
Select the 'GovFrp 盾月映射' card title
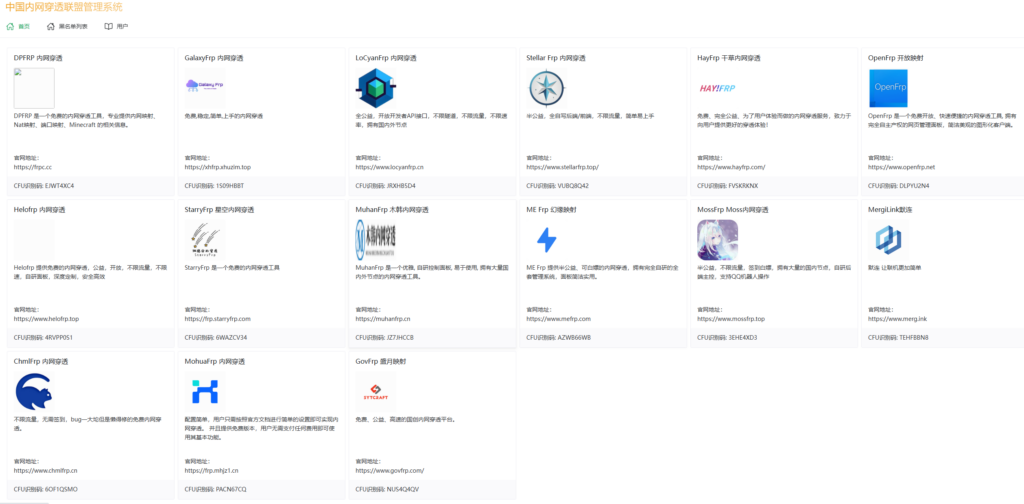tap(381, 361)
